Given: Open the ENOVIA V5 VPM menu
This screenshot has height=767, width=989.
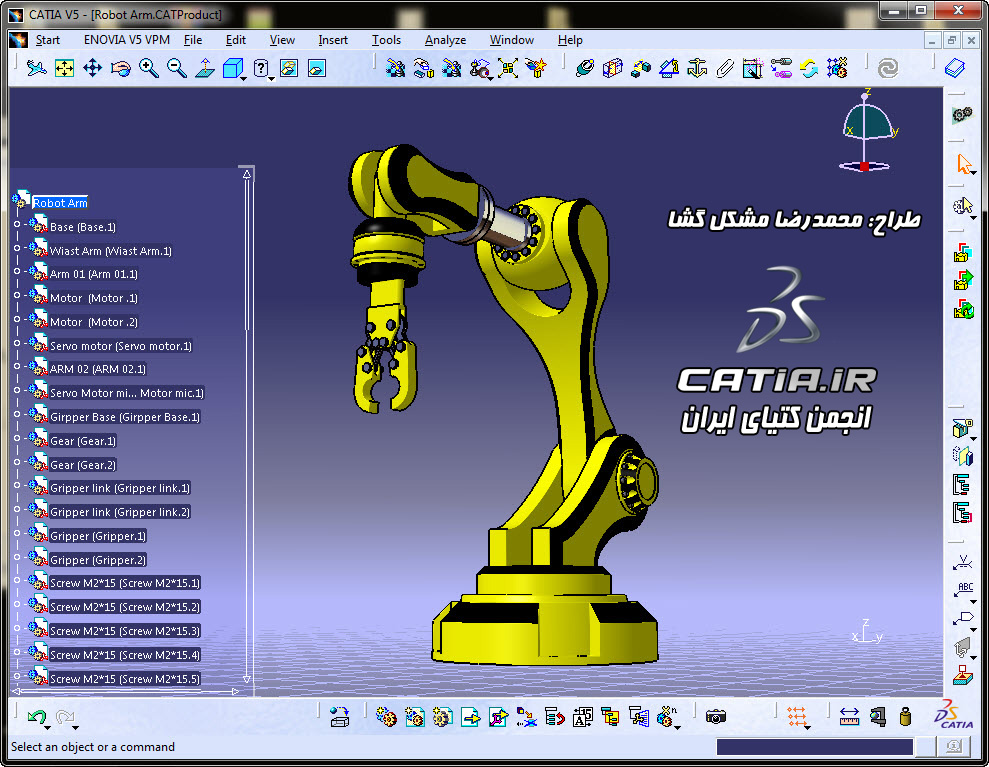Looking at the screenshot, I should click(x=127, y=40).
